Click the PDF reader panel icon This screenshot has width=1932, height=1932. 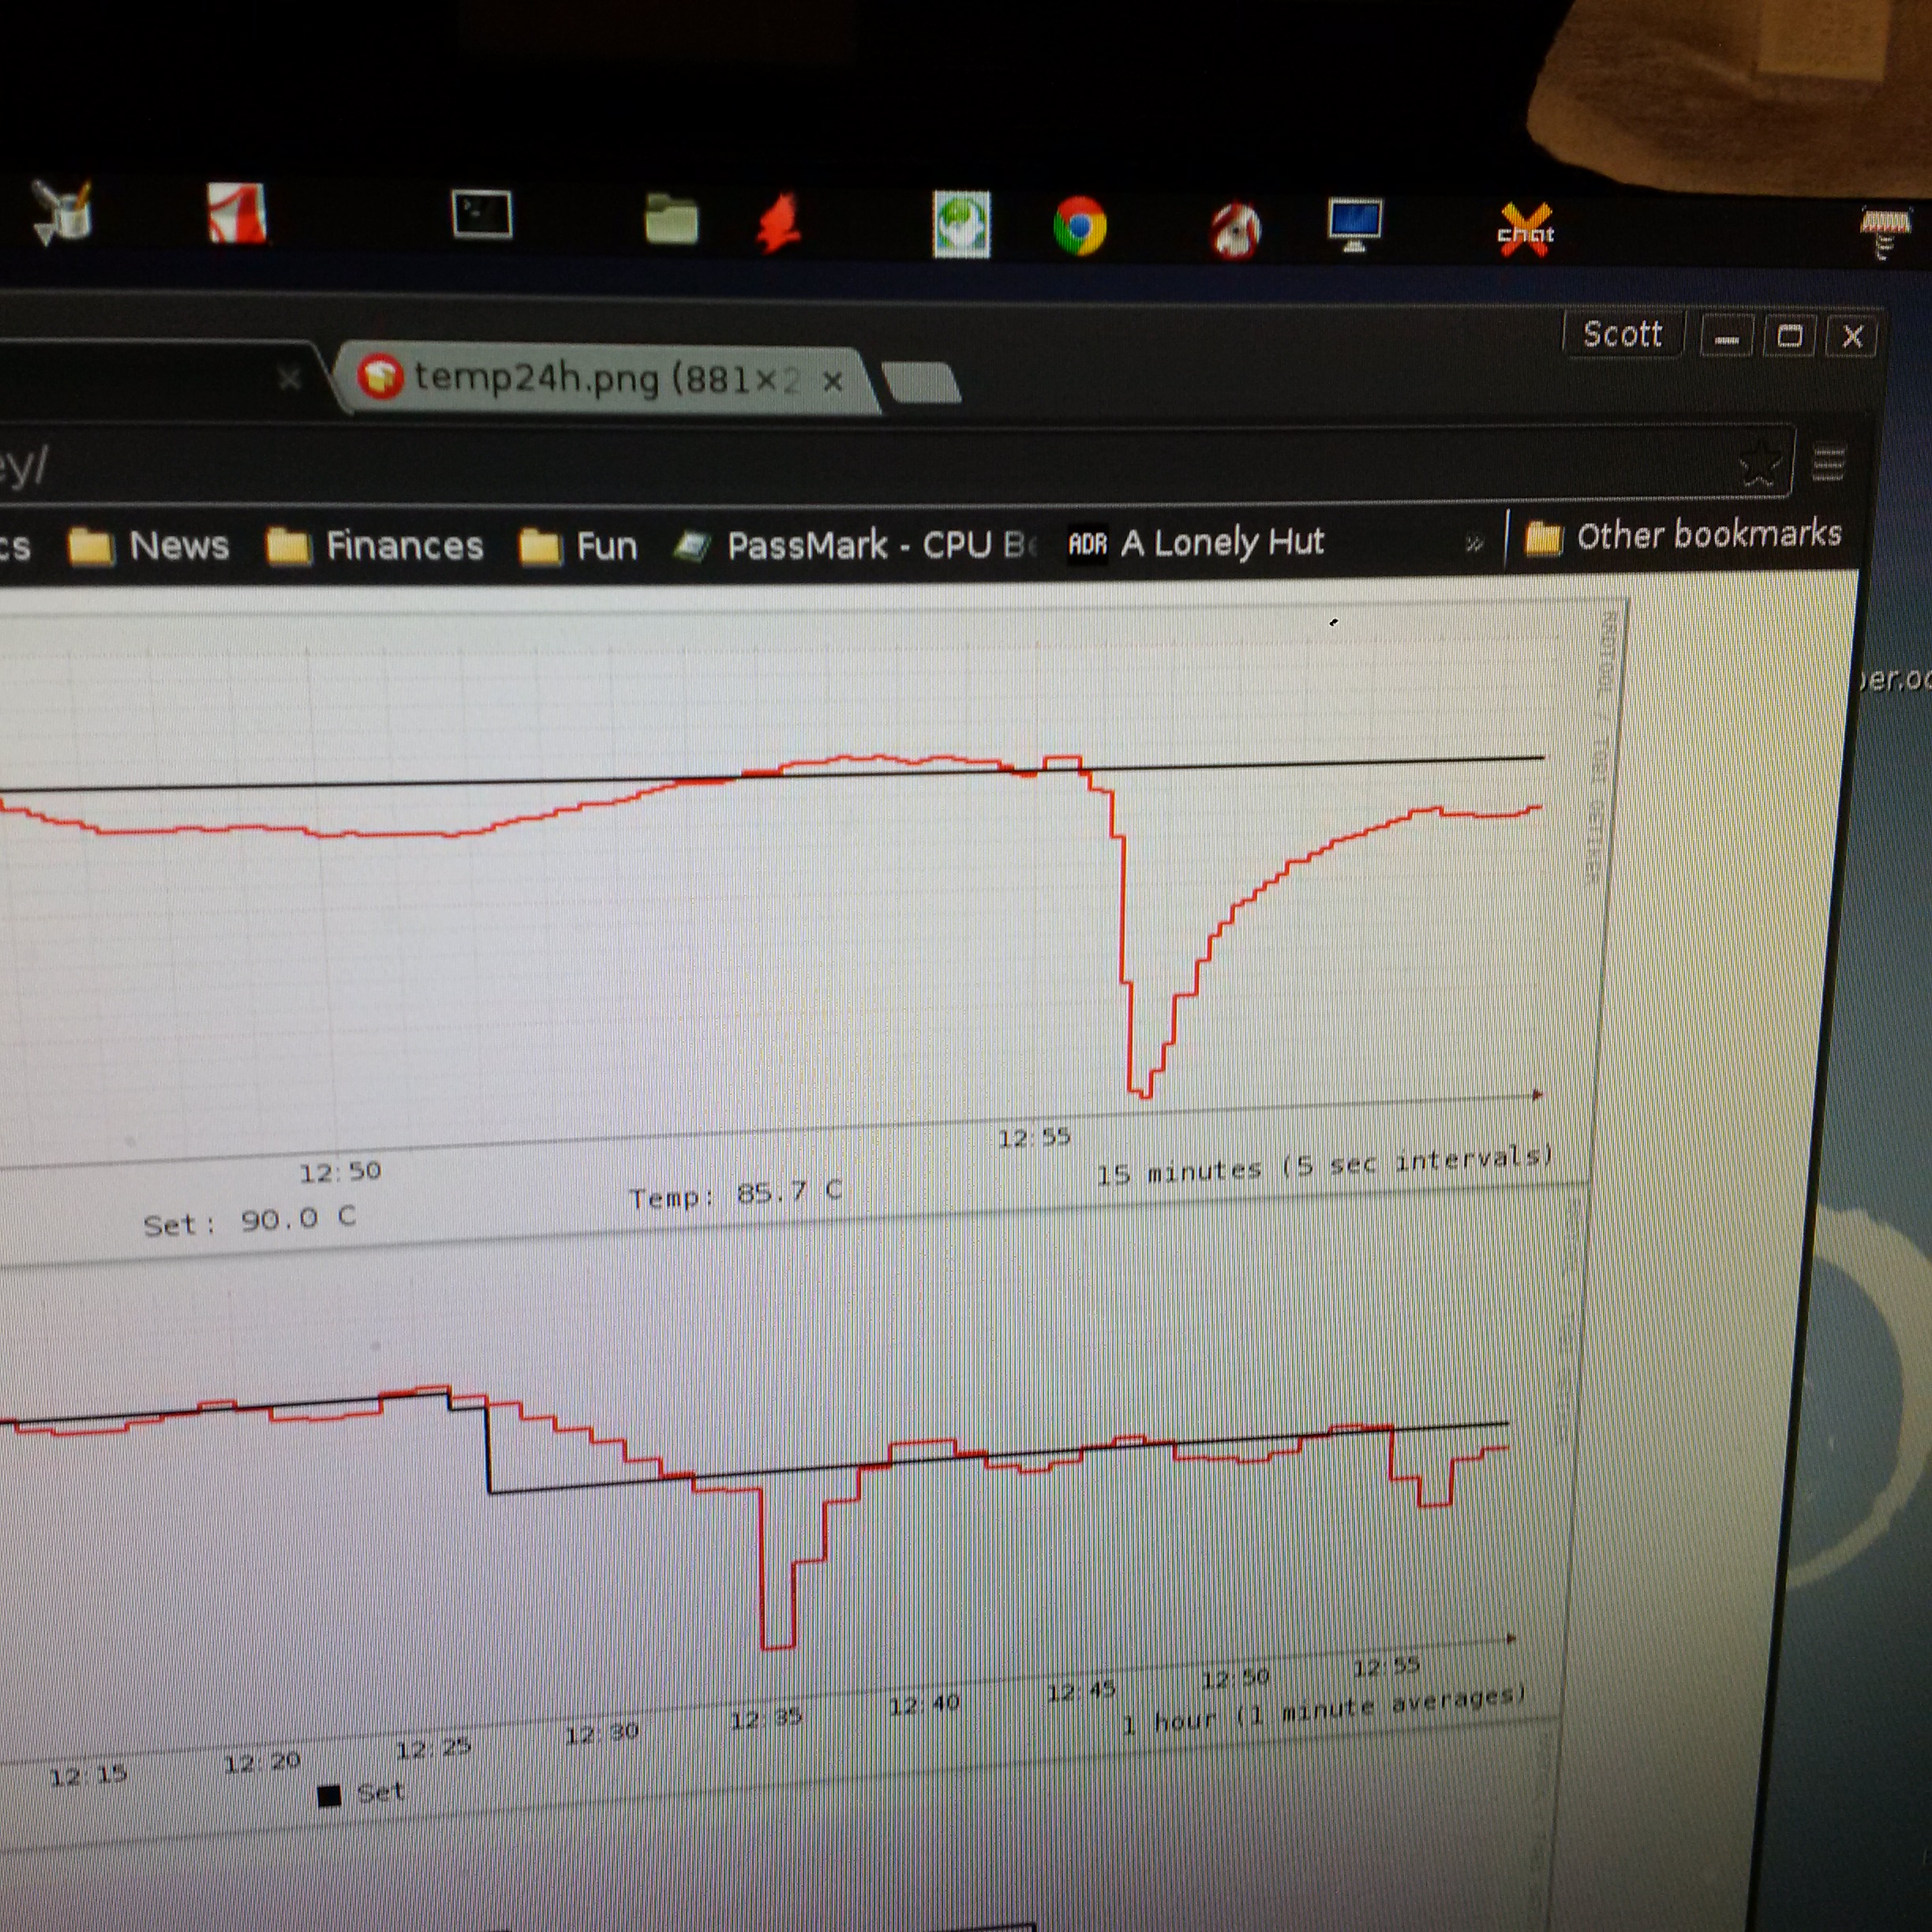click(x=237, y=213)
